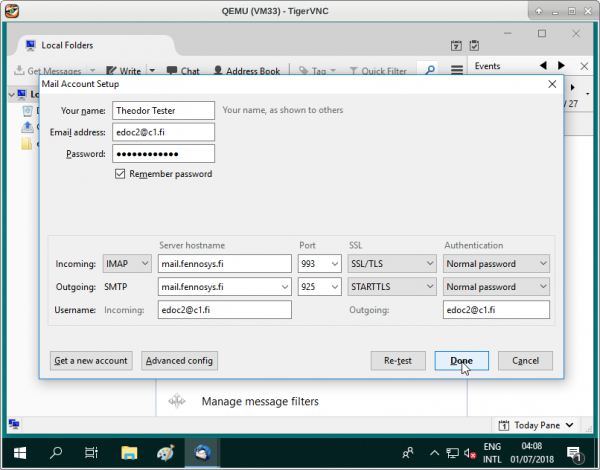The height and width of the screenshot is (470, 600).
Task: Open the Incoming protocol IMAP dropdown
Action: point(127,264)
